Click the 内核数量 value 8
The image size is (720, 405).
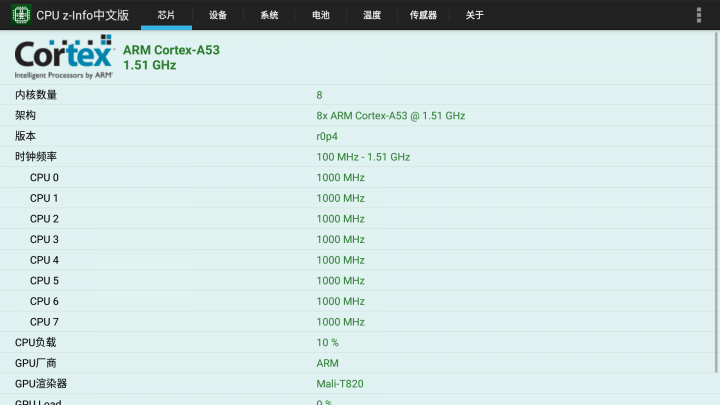coord(319,95)
